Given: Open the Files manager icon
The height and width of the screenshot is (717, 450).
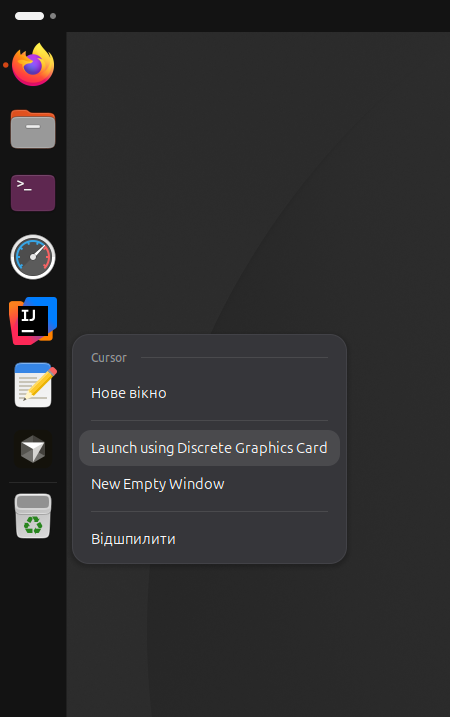Looking at the screenshot, I should pos(33,129).
